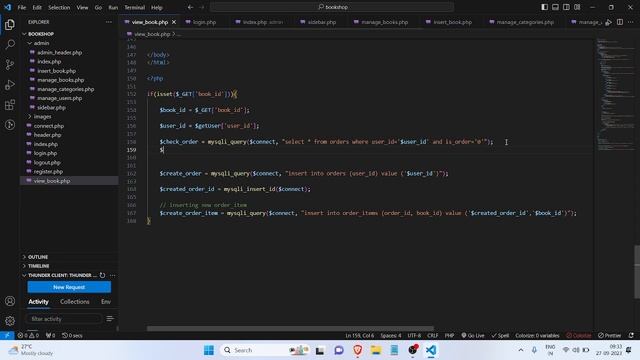The height and width of the screenshot is (360, 640).
Task: Open notifications bell in status bar
Action: coord(631,335)
